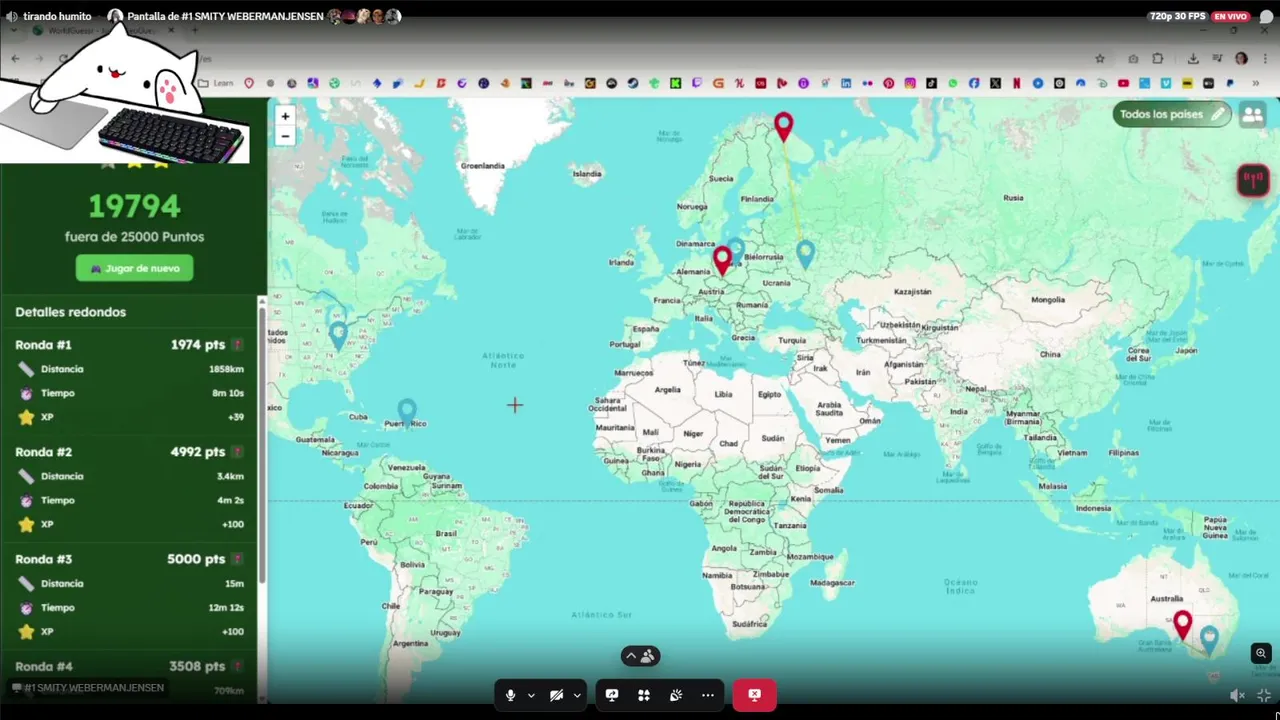
Task: Select the blue pin over Puerto Rico
Action: (x=406, y=412)
